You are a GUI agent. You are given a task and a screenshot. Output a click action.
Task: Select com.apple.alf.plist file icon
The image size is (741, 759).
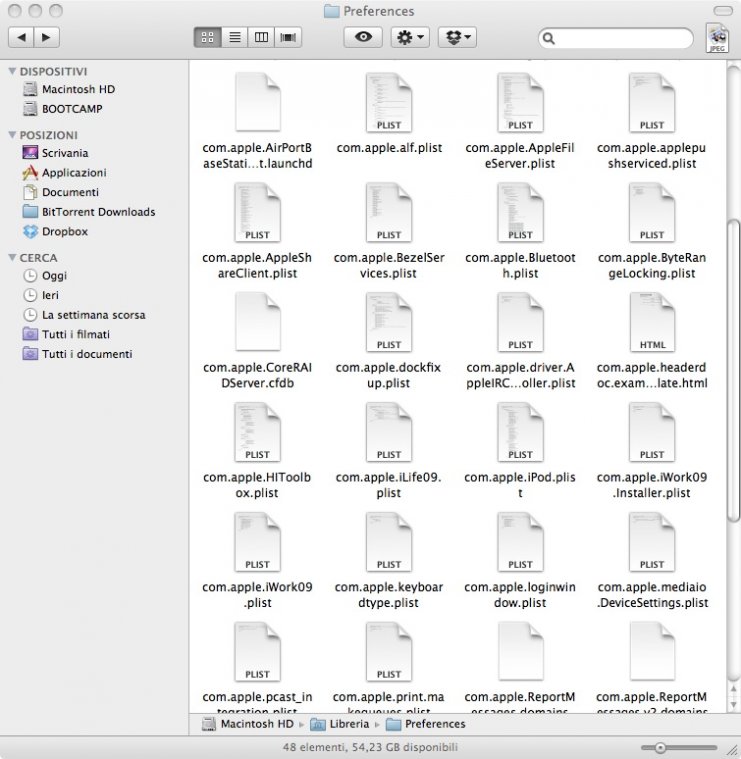389,102
